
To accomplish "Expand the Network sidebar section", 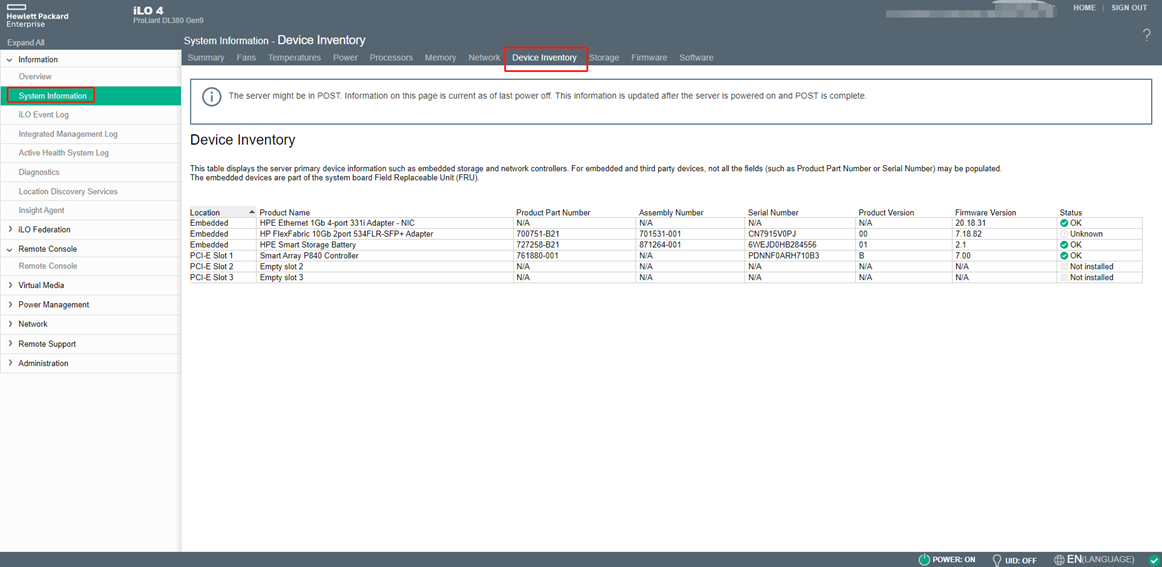I will (10, 324).
